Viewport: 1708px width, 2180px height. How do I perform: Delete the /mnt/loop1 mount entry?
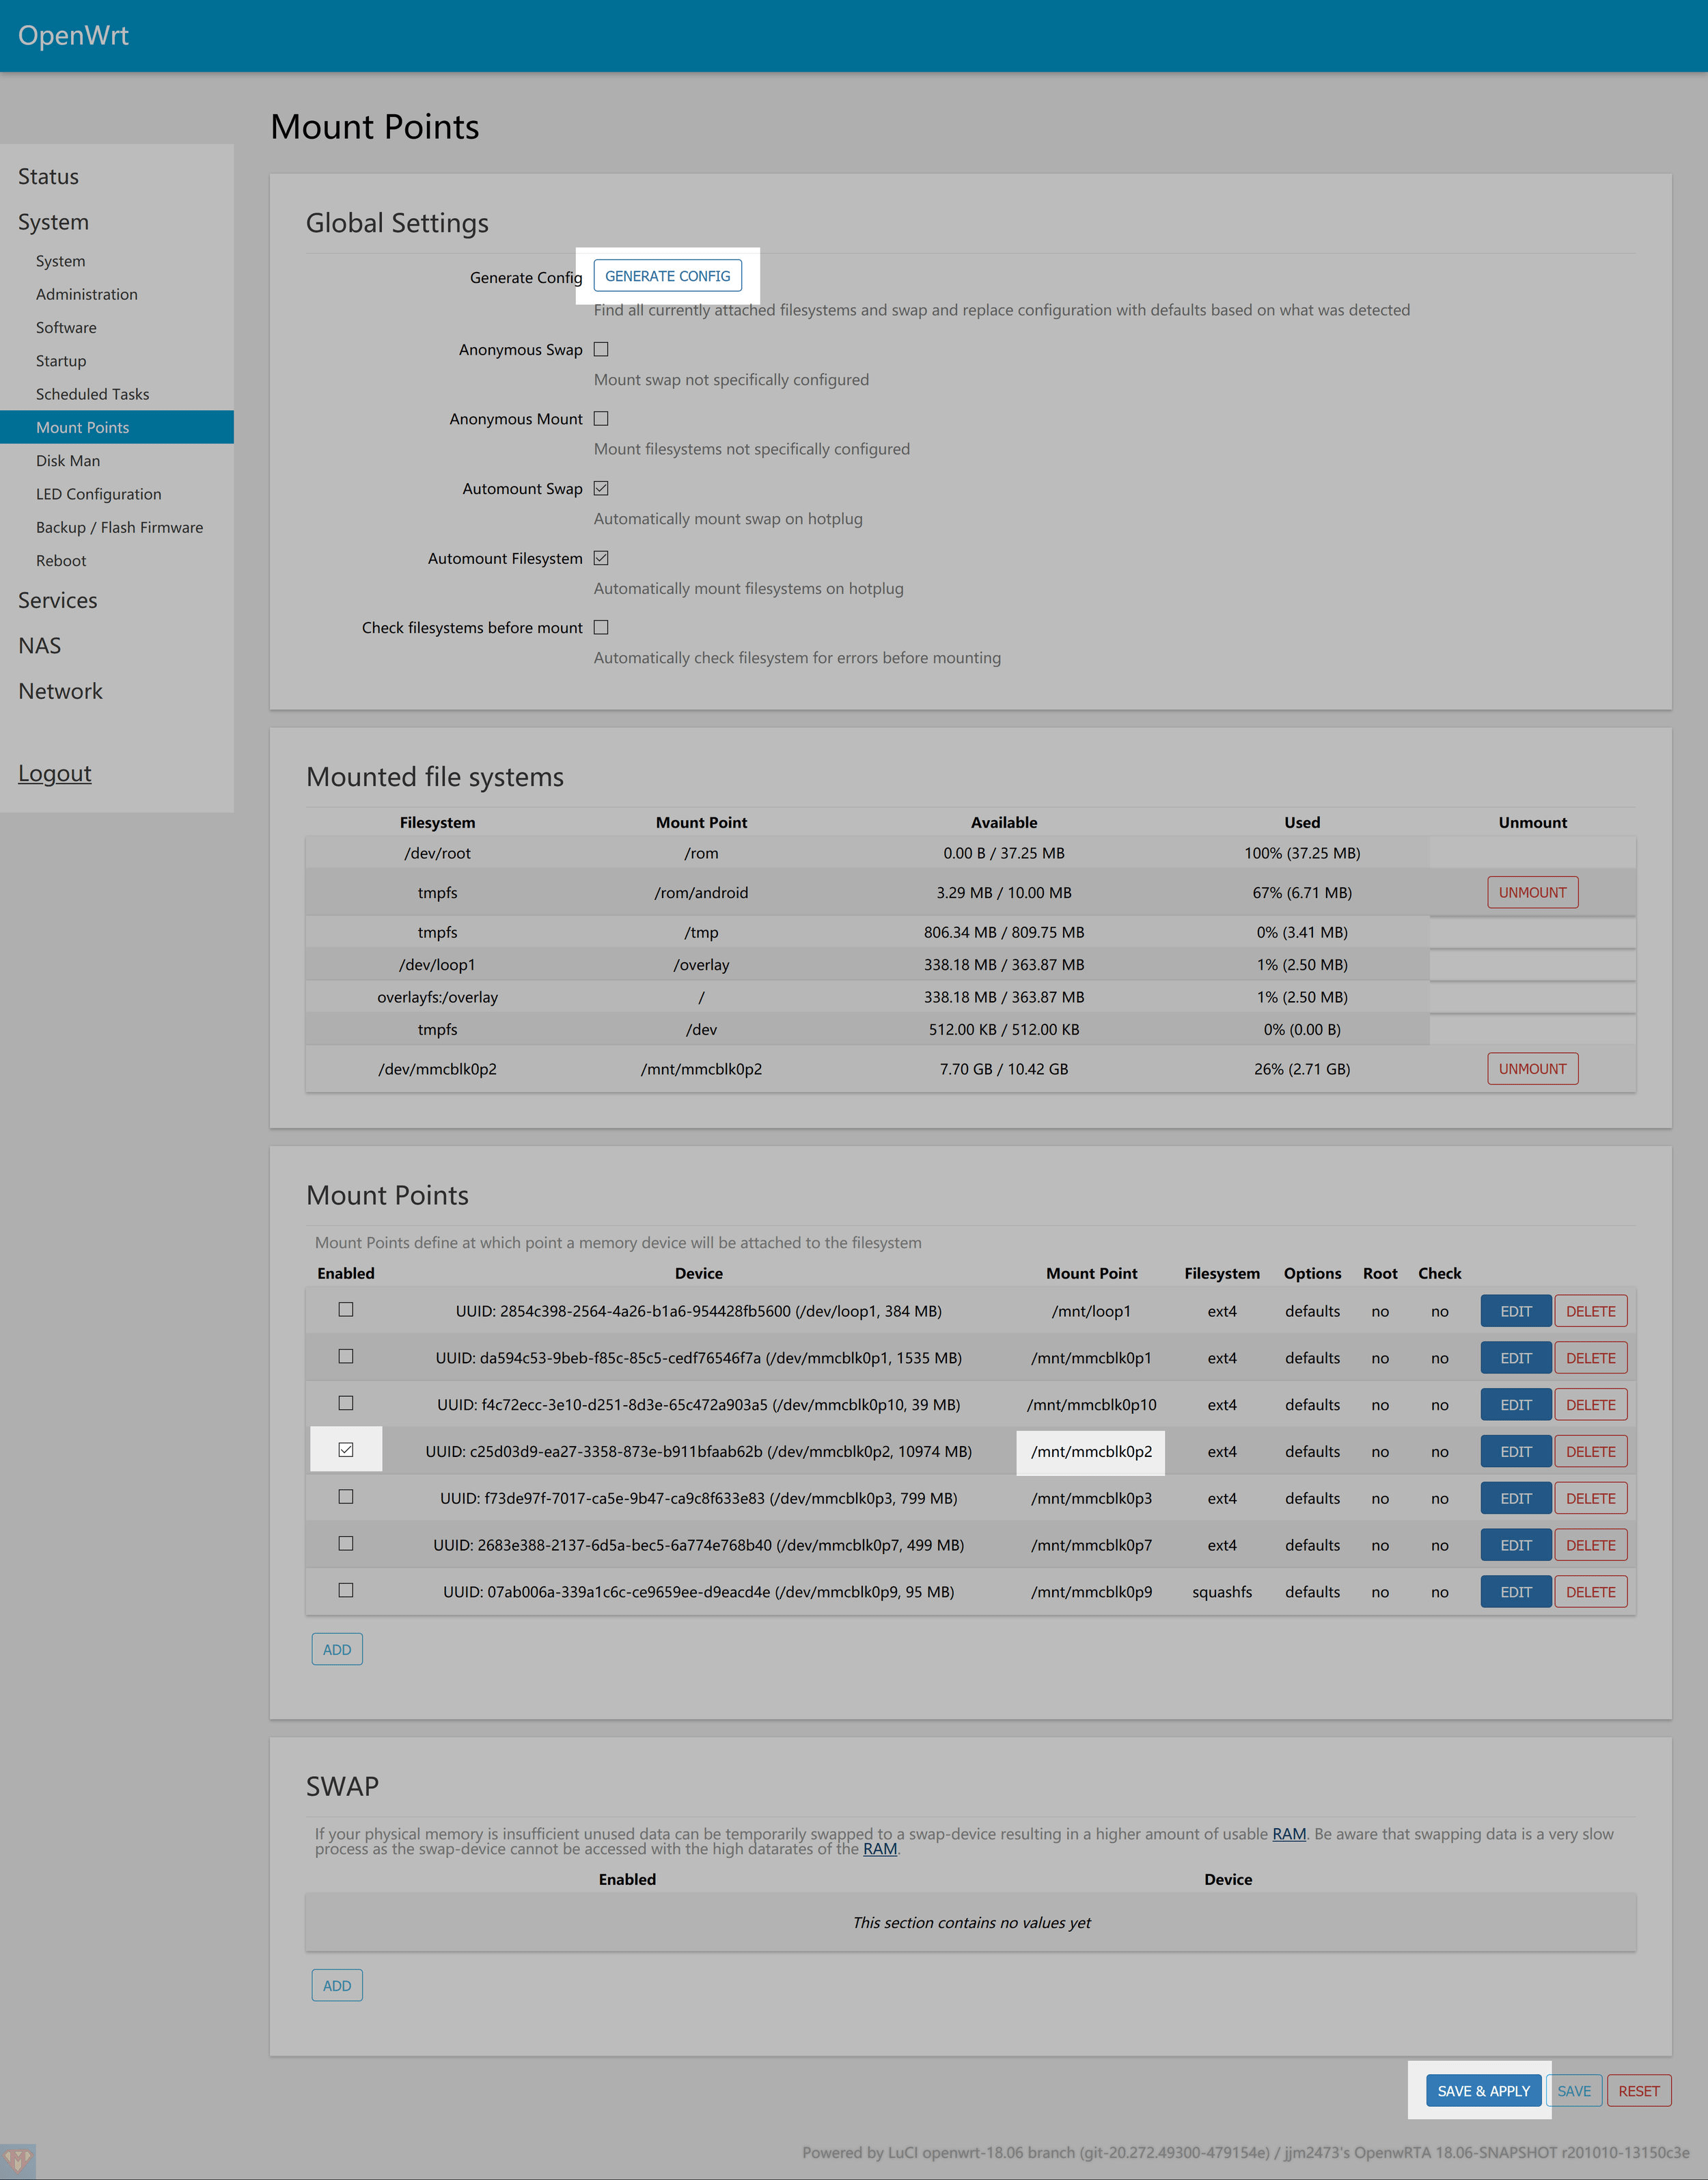1590,1311
